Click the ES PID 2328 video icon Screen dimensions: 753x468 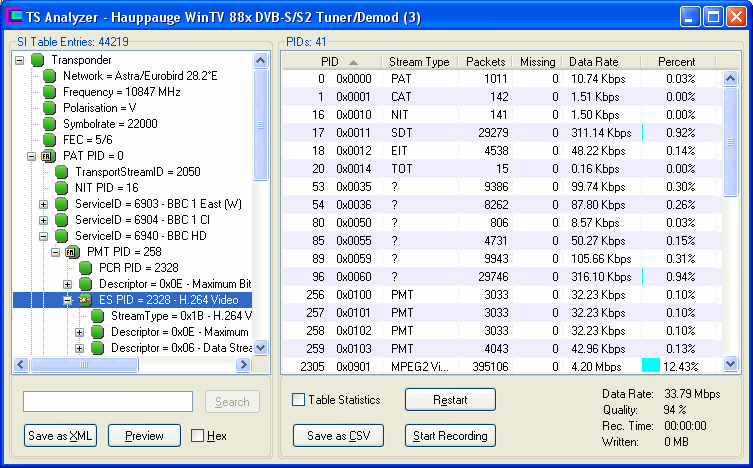tap(85, 300)
